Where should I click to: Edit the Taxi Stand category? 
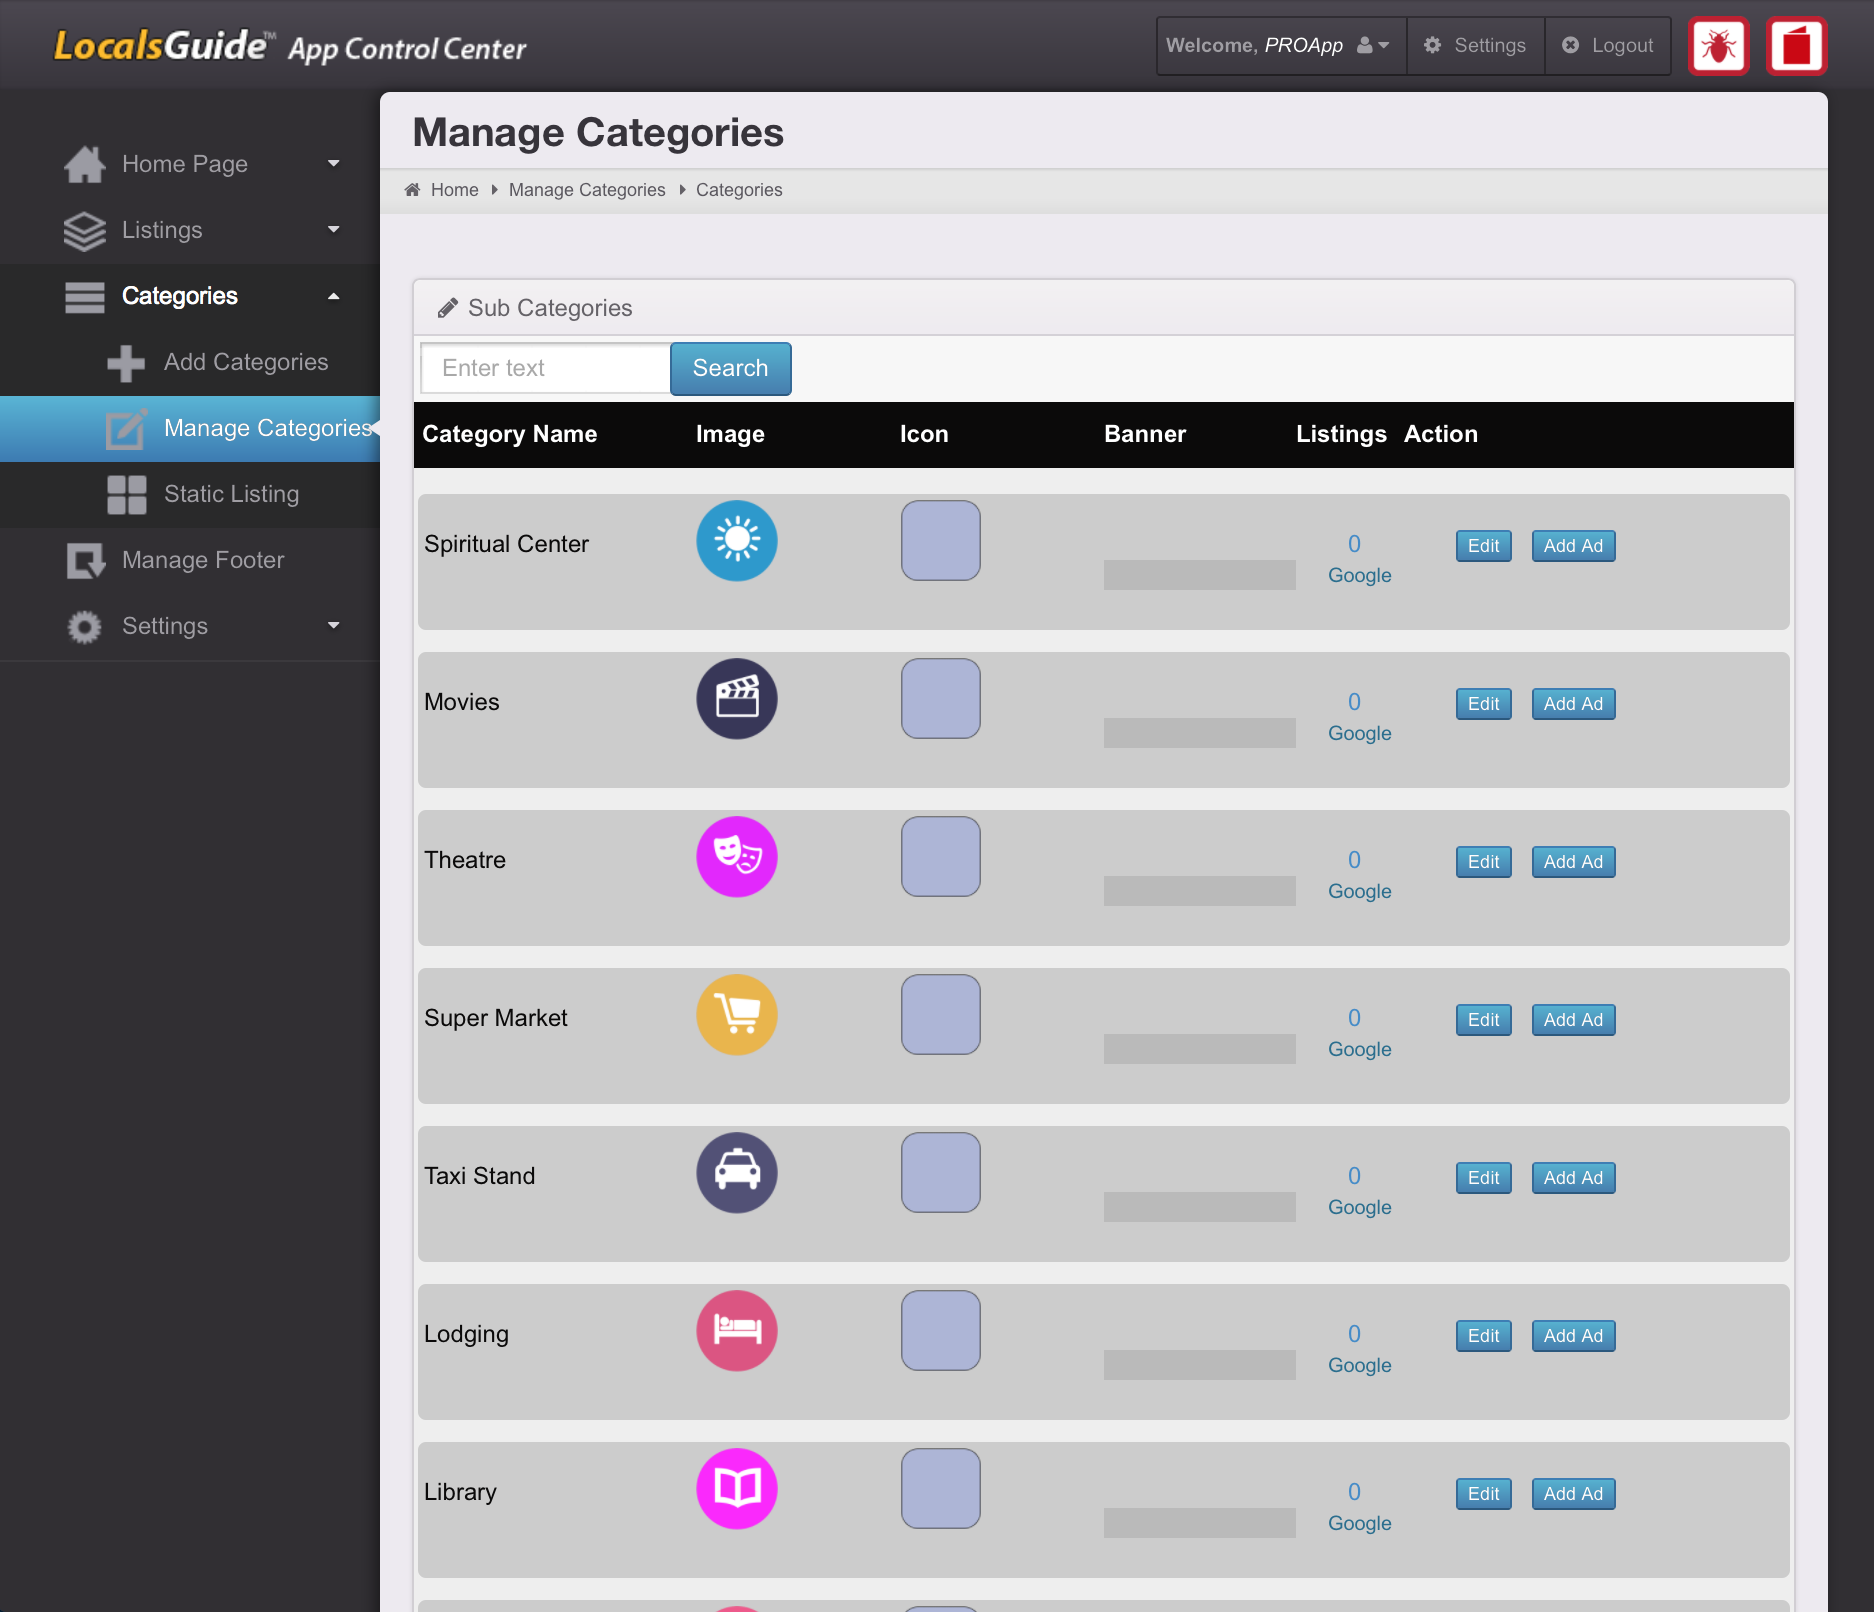coord(1483,1178)
